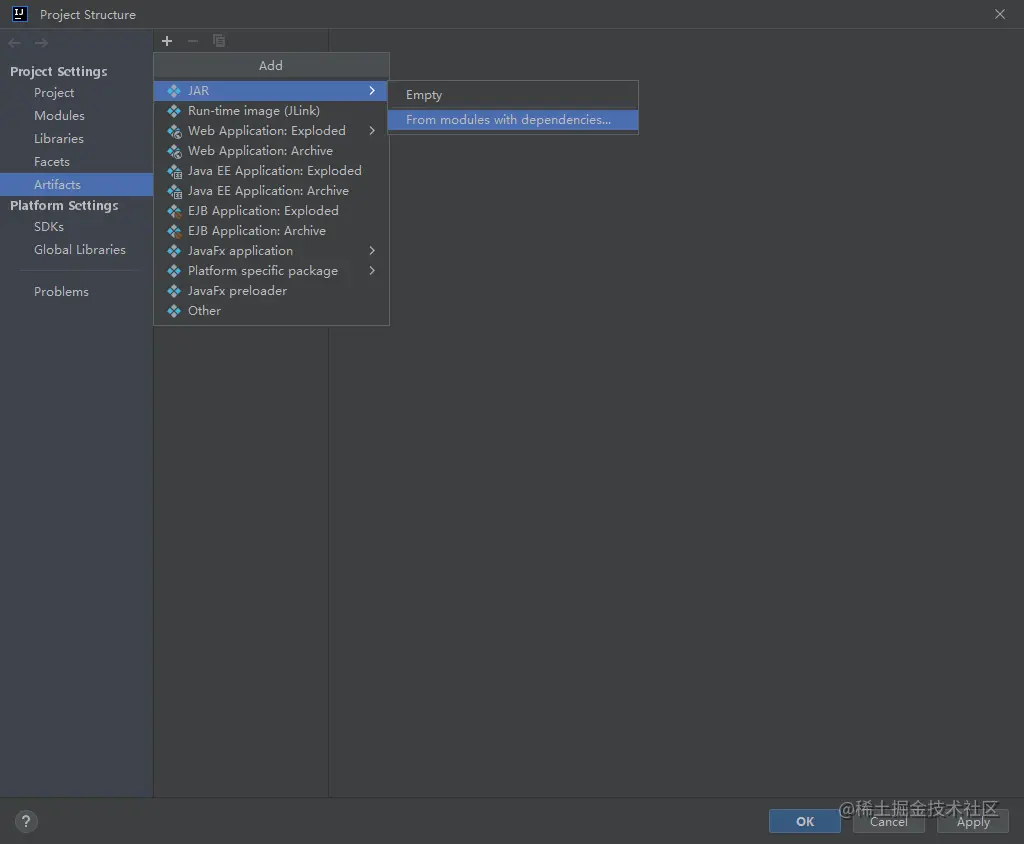
Task: Click the plus Add artifact icon
Action: coord(167,41)
